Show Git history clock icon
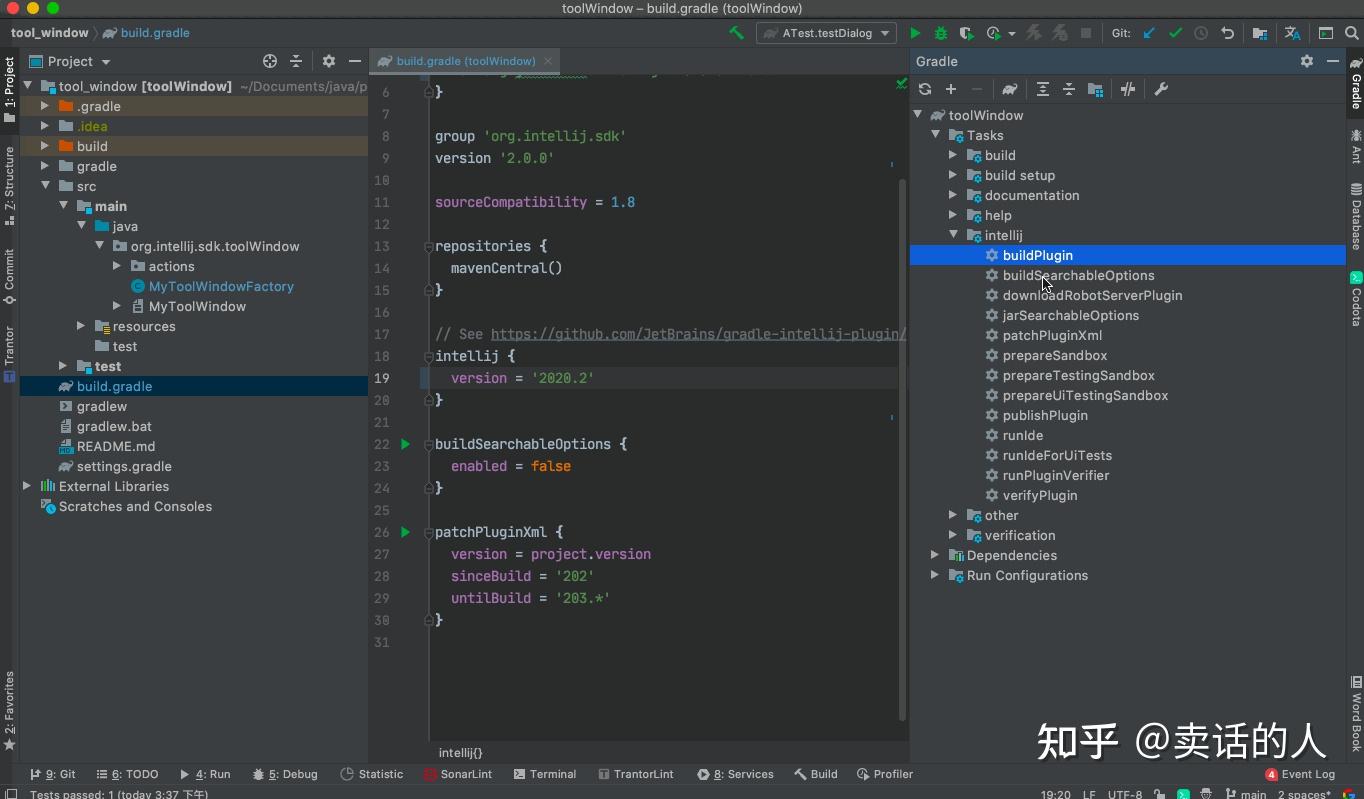 pos(1201,33)
